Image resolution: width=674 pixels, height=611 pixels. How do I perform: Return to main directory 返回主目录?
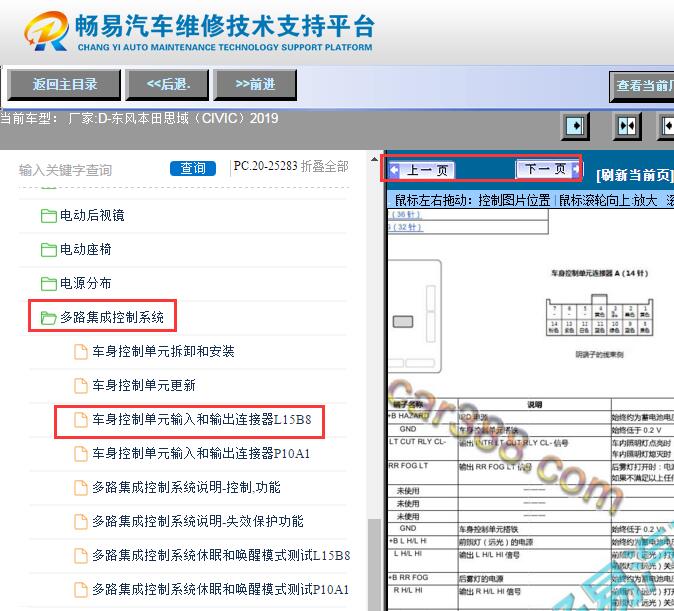pyautogui.click(x=64, y=85)
